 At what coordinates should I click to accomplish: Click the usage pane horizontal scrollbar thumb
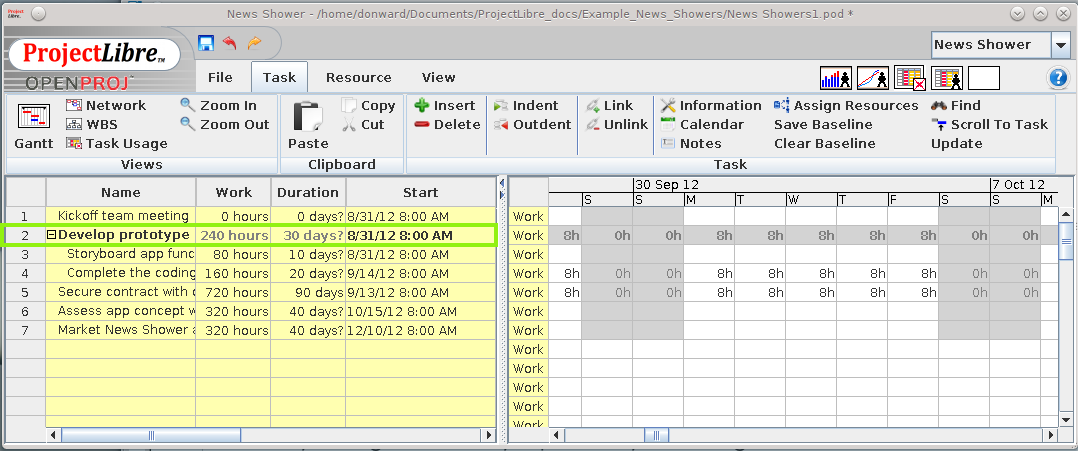657,435
